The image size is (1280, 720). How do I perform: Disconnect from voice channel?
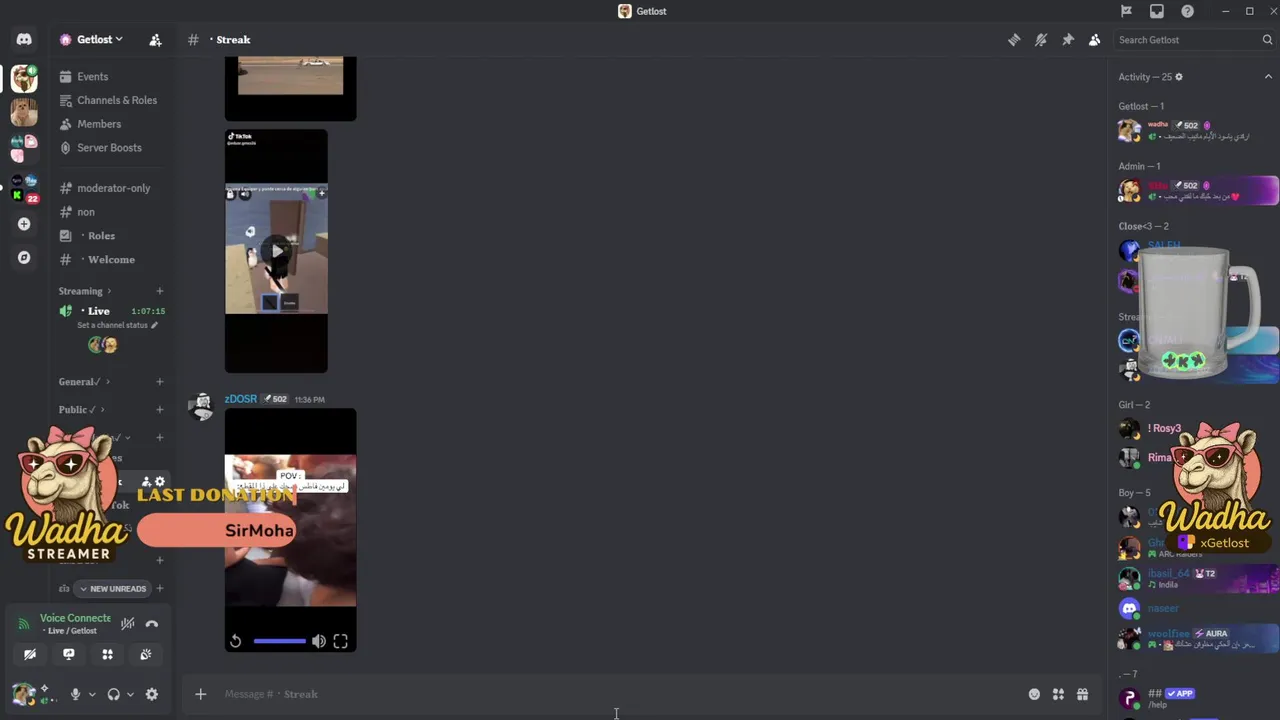(152, 624)
